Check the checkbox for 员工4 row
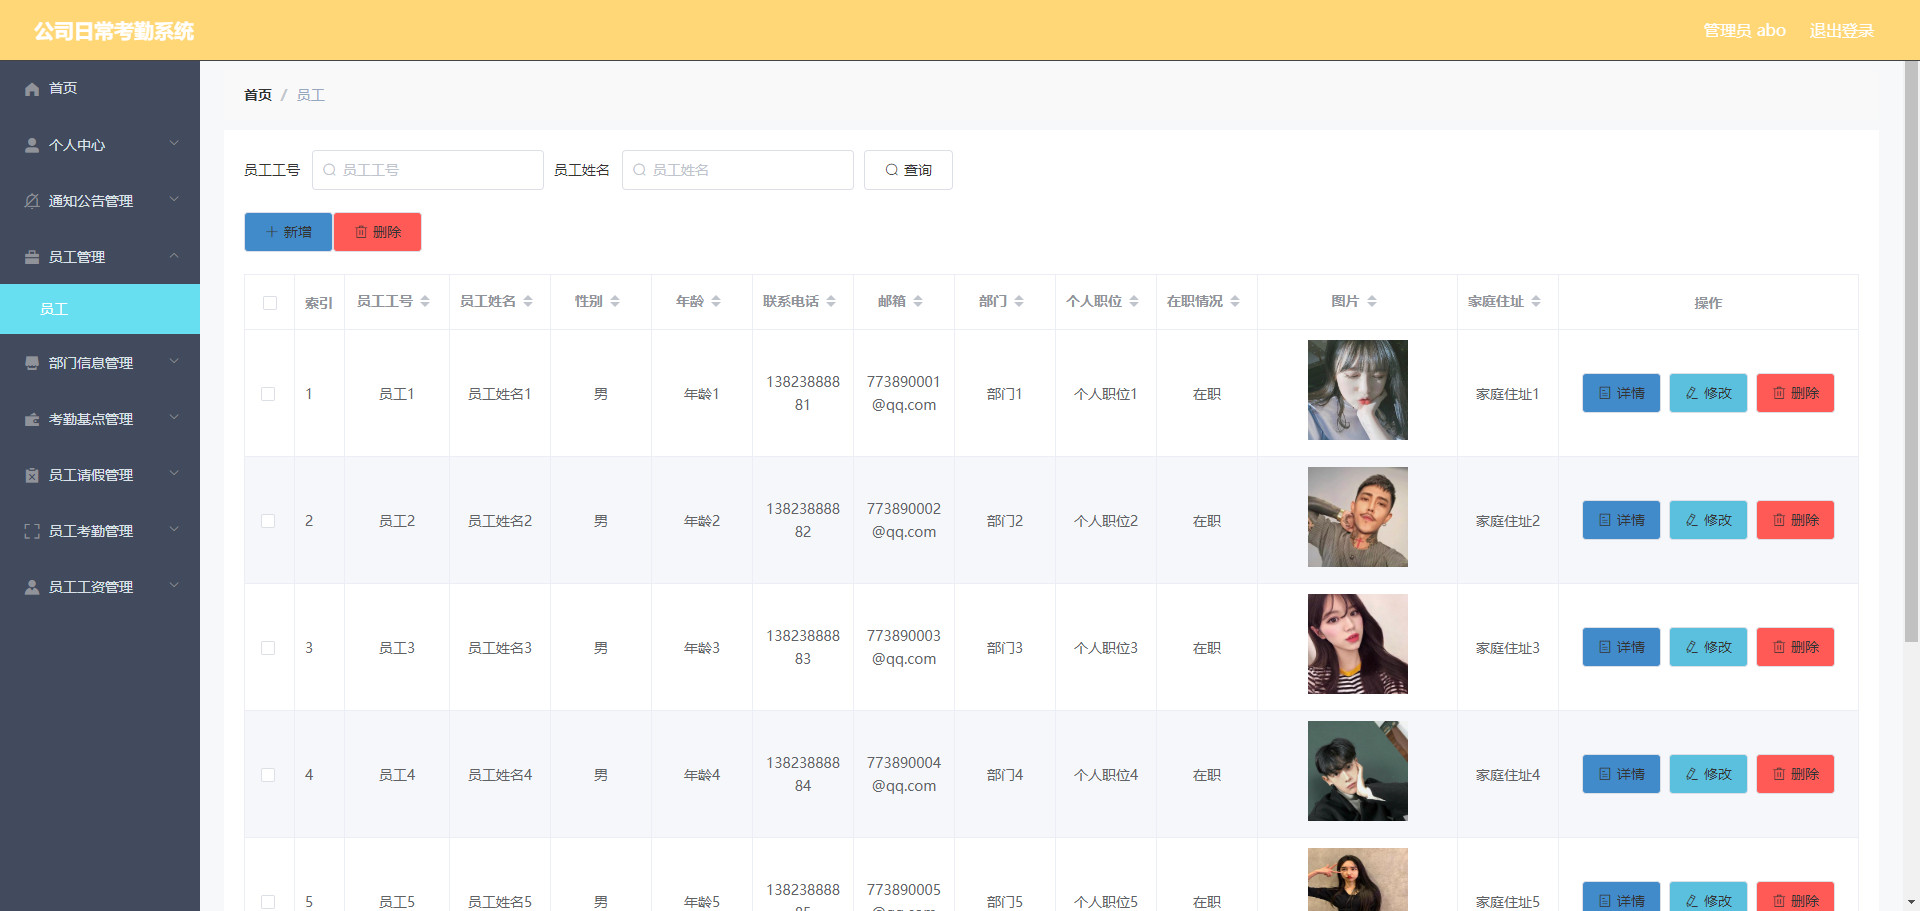This screenshot has width=1920, height=911. (268, 775)
